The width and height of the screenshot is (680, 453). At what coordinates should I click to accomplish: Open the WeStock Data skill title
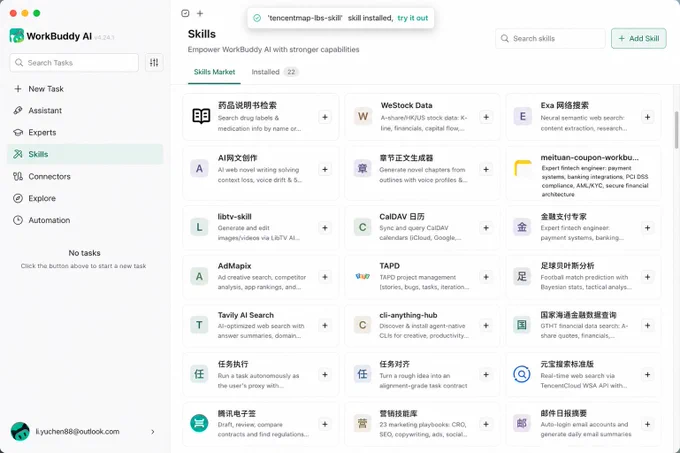[406, 105]
